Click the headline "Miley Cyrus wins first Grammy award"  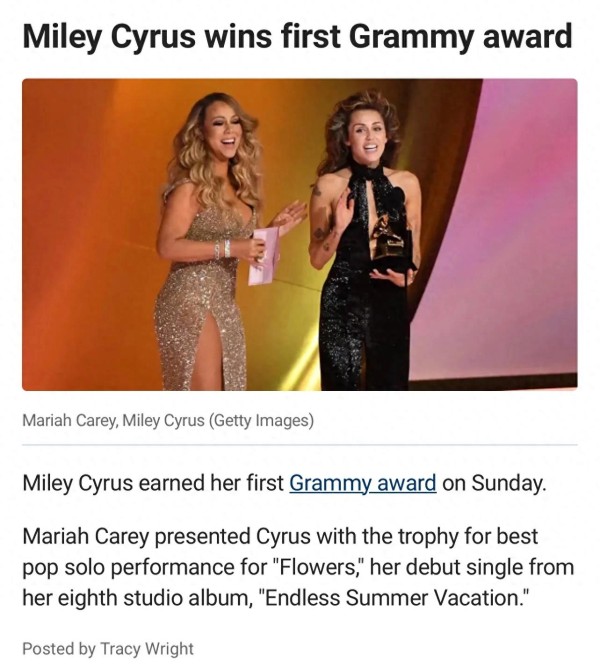297,36
